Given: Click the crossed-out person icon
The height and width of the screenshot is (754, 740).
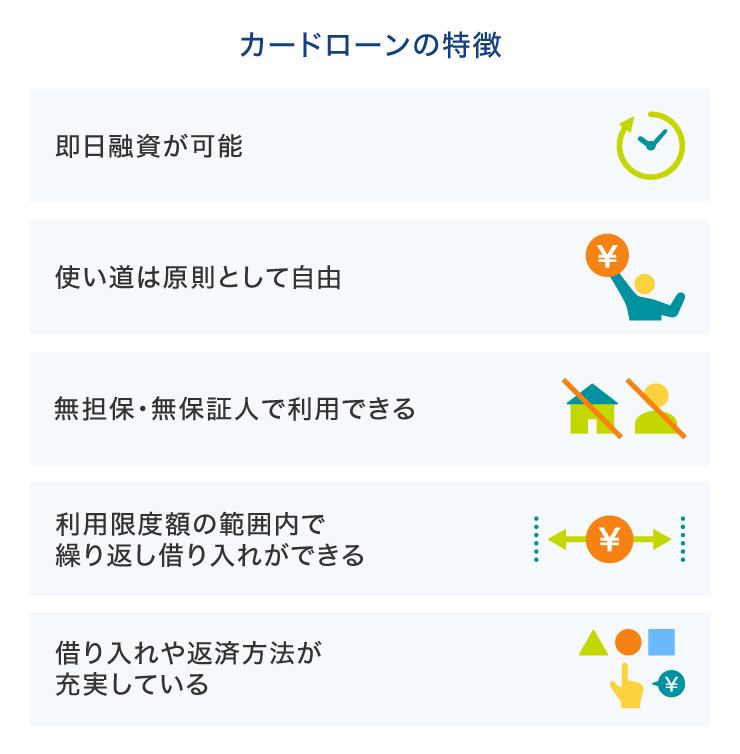Looking at the screenshot, I should coord(656,408).
